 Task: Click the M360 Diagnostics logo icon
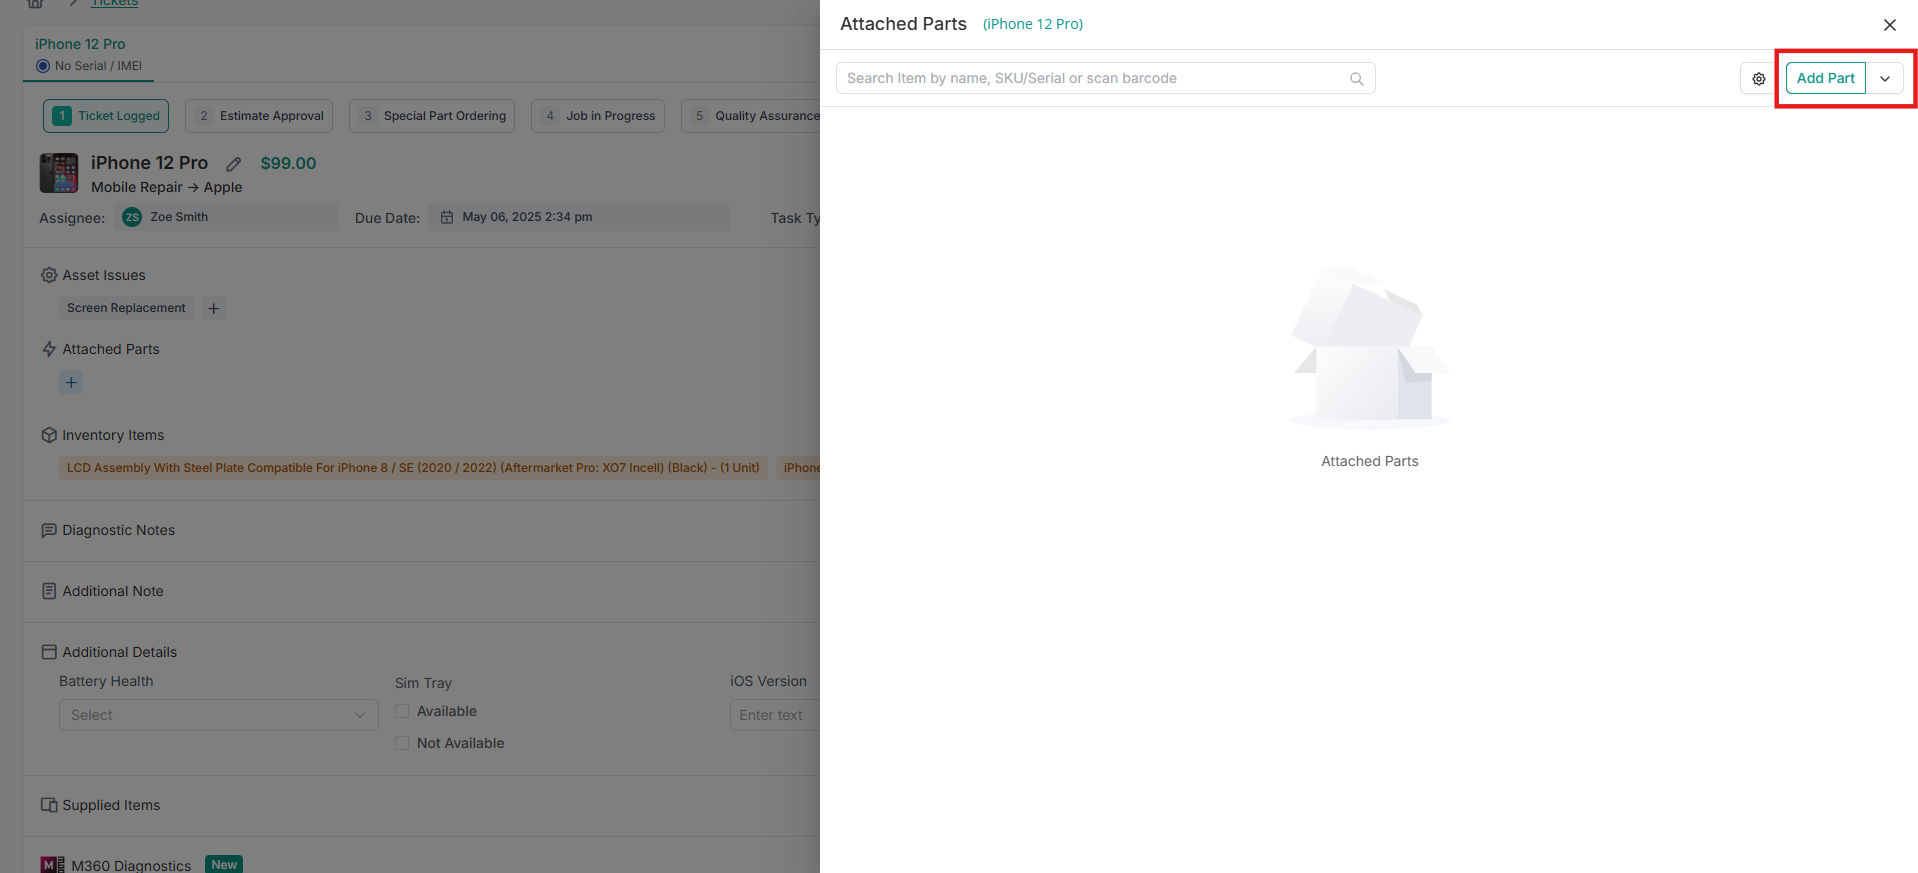(52, 865)
